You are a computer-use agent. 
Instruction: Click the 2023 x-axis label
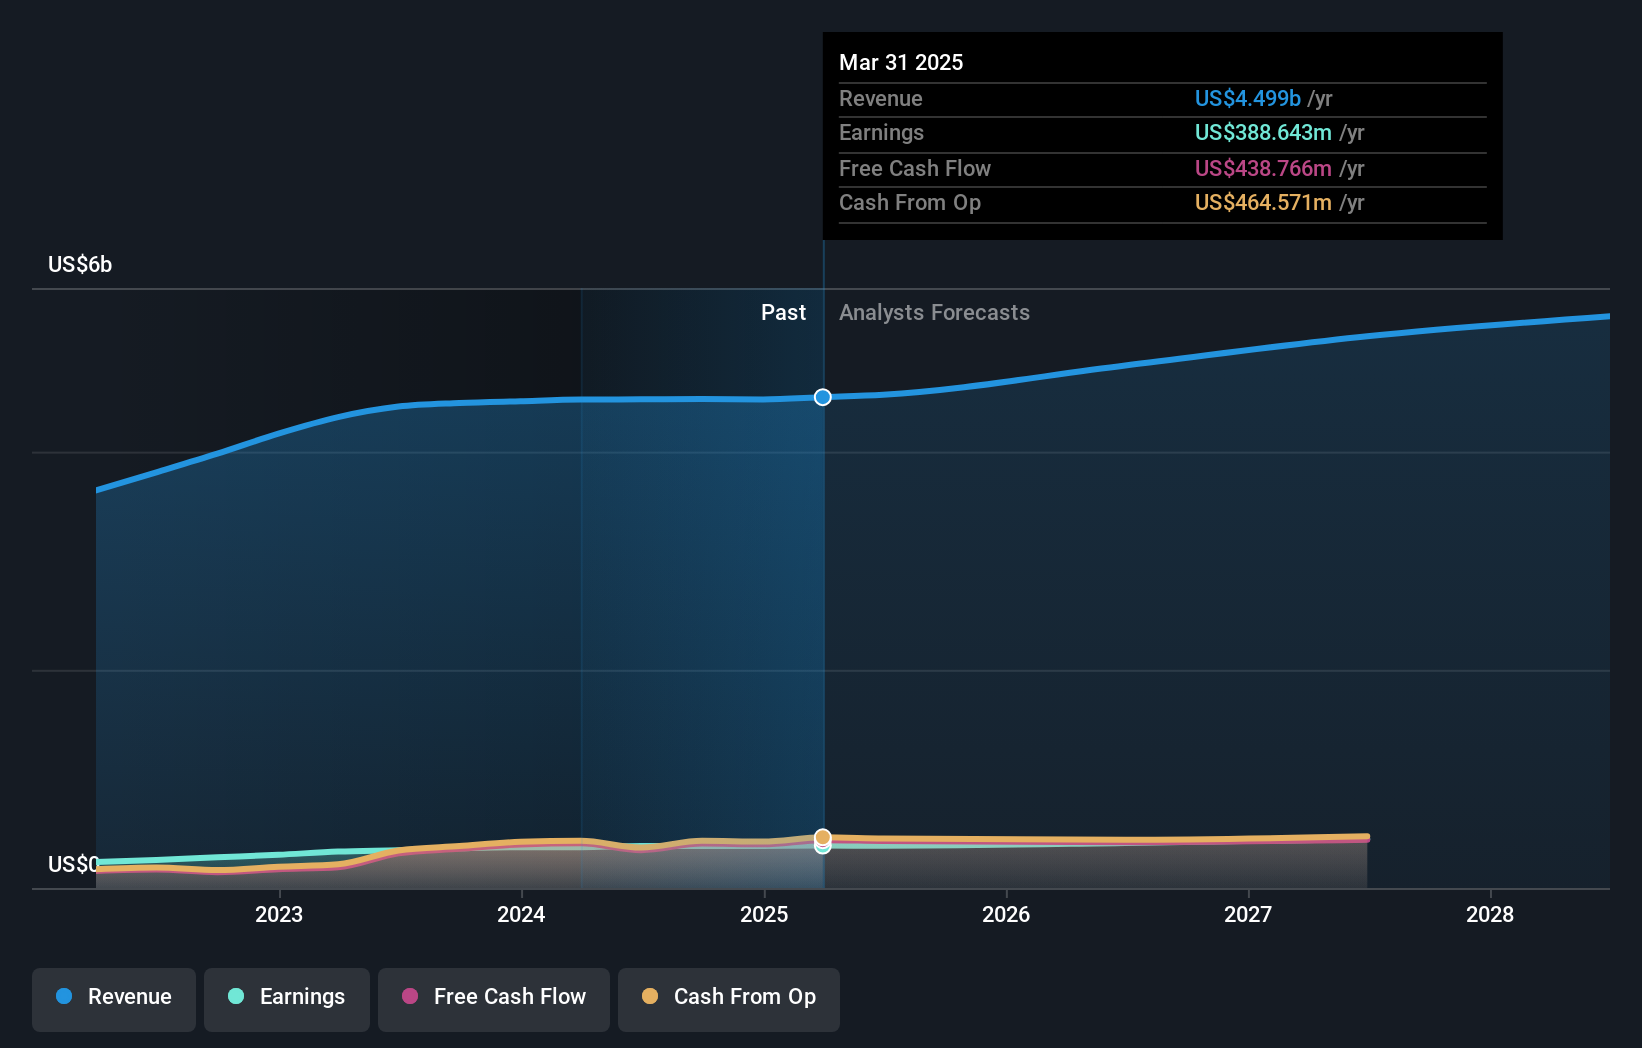click(x=279, y=914)
